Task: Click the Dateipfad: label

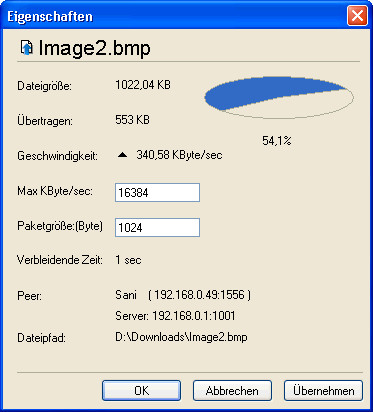Action: tap(41, 338)
